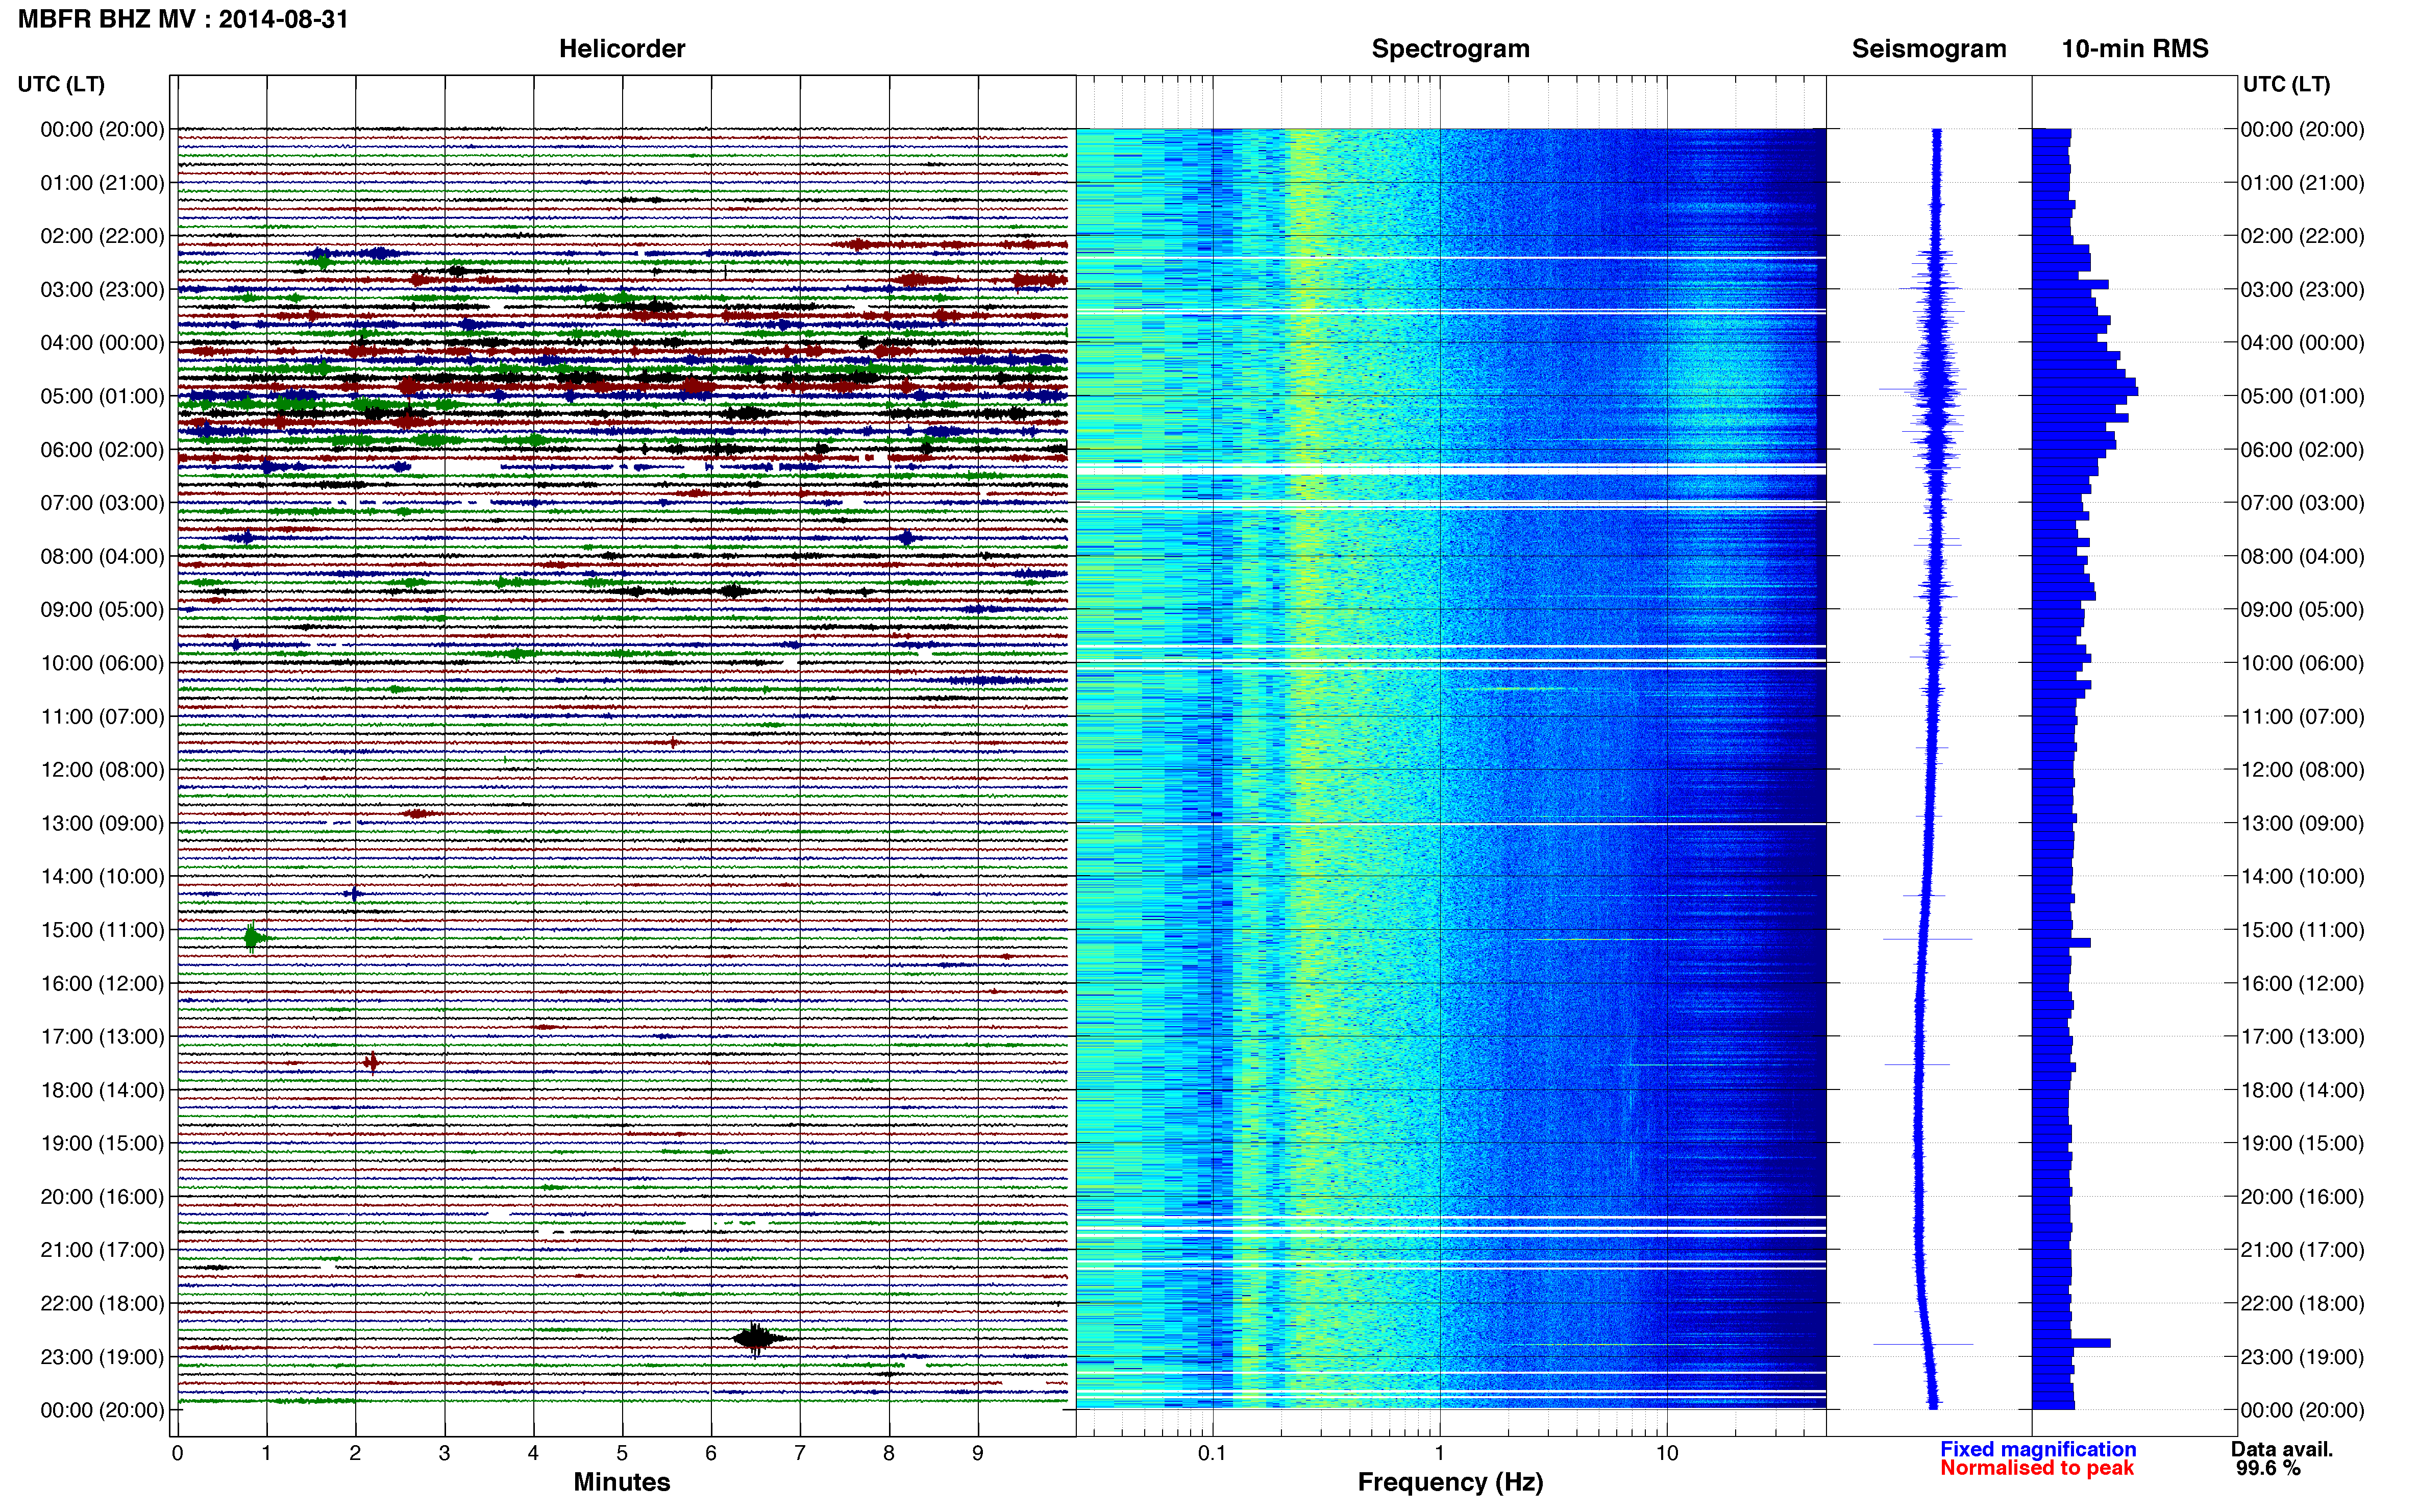2419x1512 pixels.
Task: Click the 'Normalised to peak' legend text
Action: [x=2037, y=1468]
